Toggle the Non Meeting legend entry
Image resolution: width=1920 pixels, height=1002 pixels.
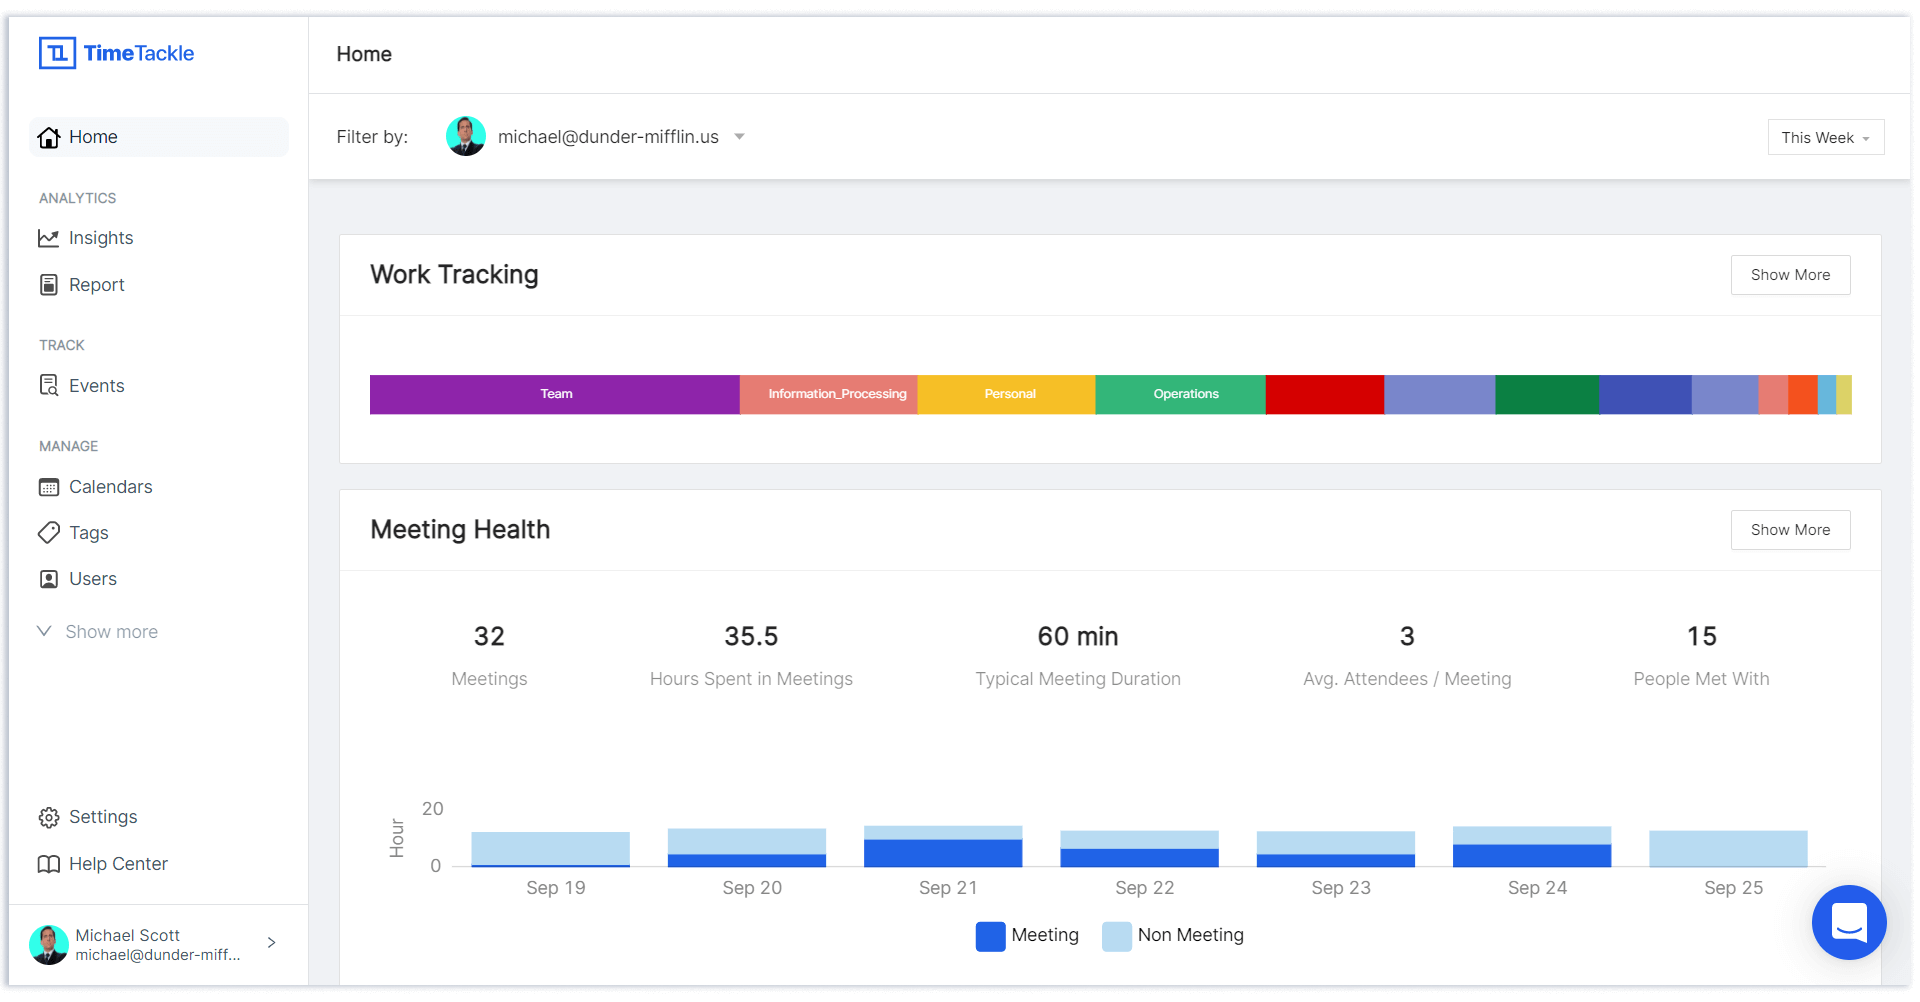1173,936
